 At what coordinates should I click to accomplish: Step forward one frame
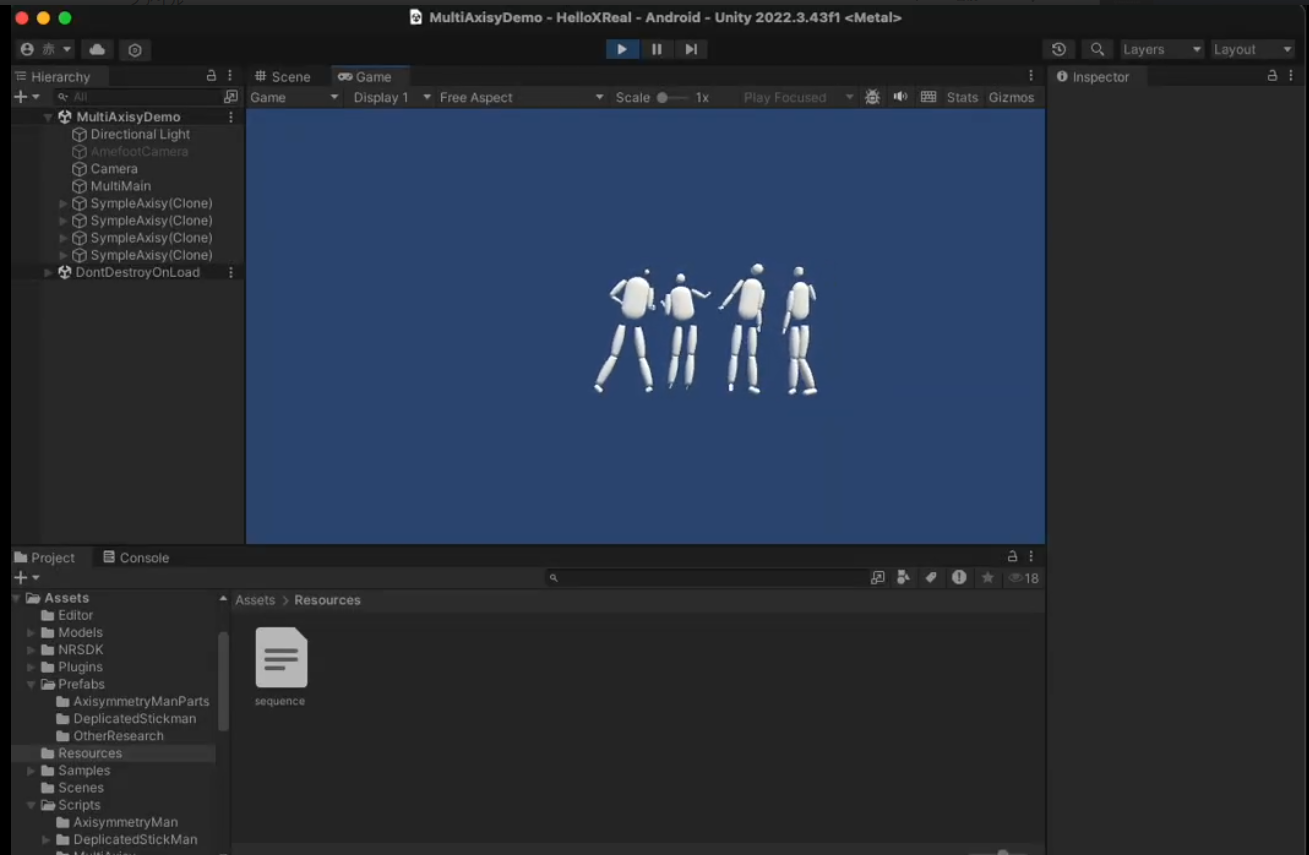pos(691,49)
